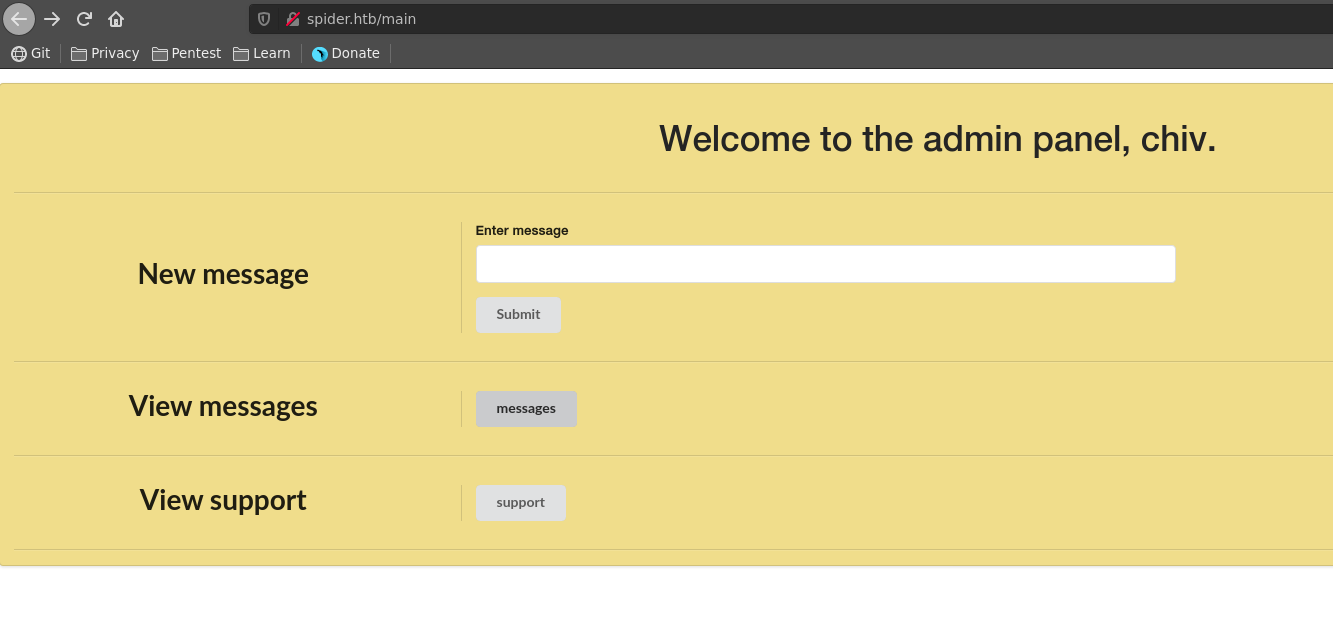Open messages with the messages button

pos(526,409)
